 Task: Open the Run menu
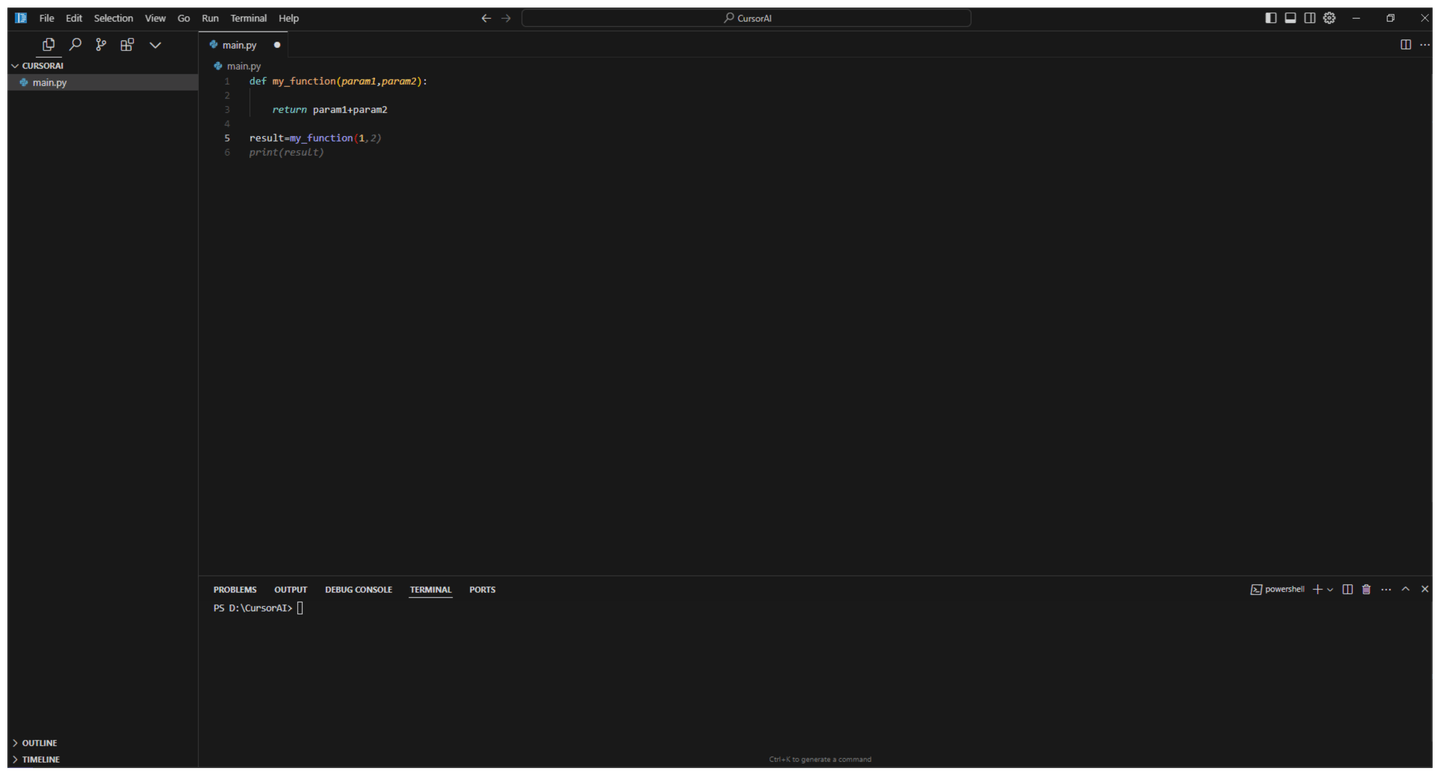coord(210,18)
